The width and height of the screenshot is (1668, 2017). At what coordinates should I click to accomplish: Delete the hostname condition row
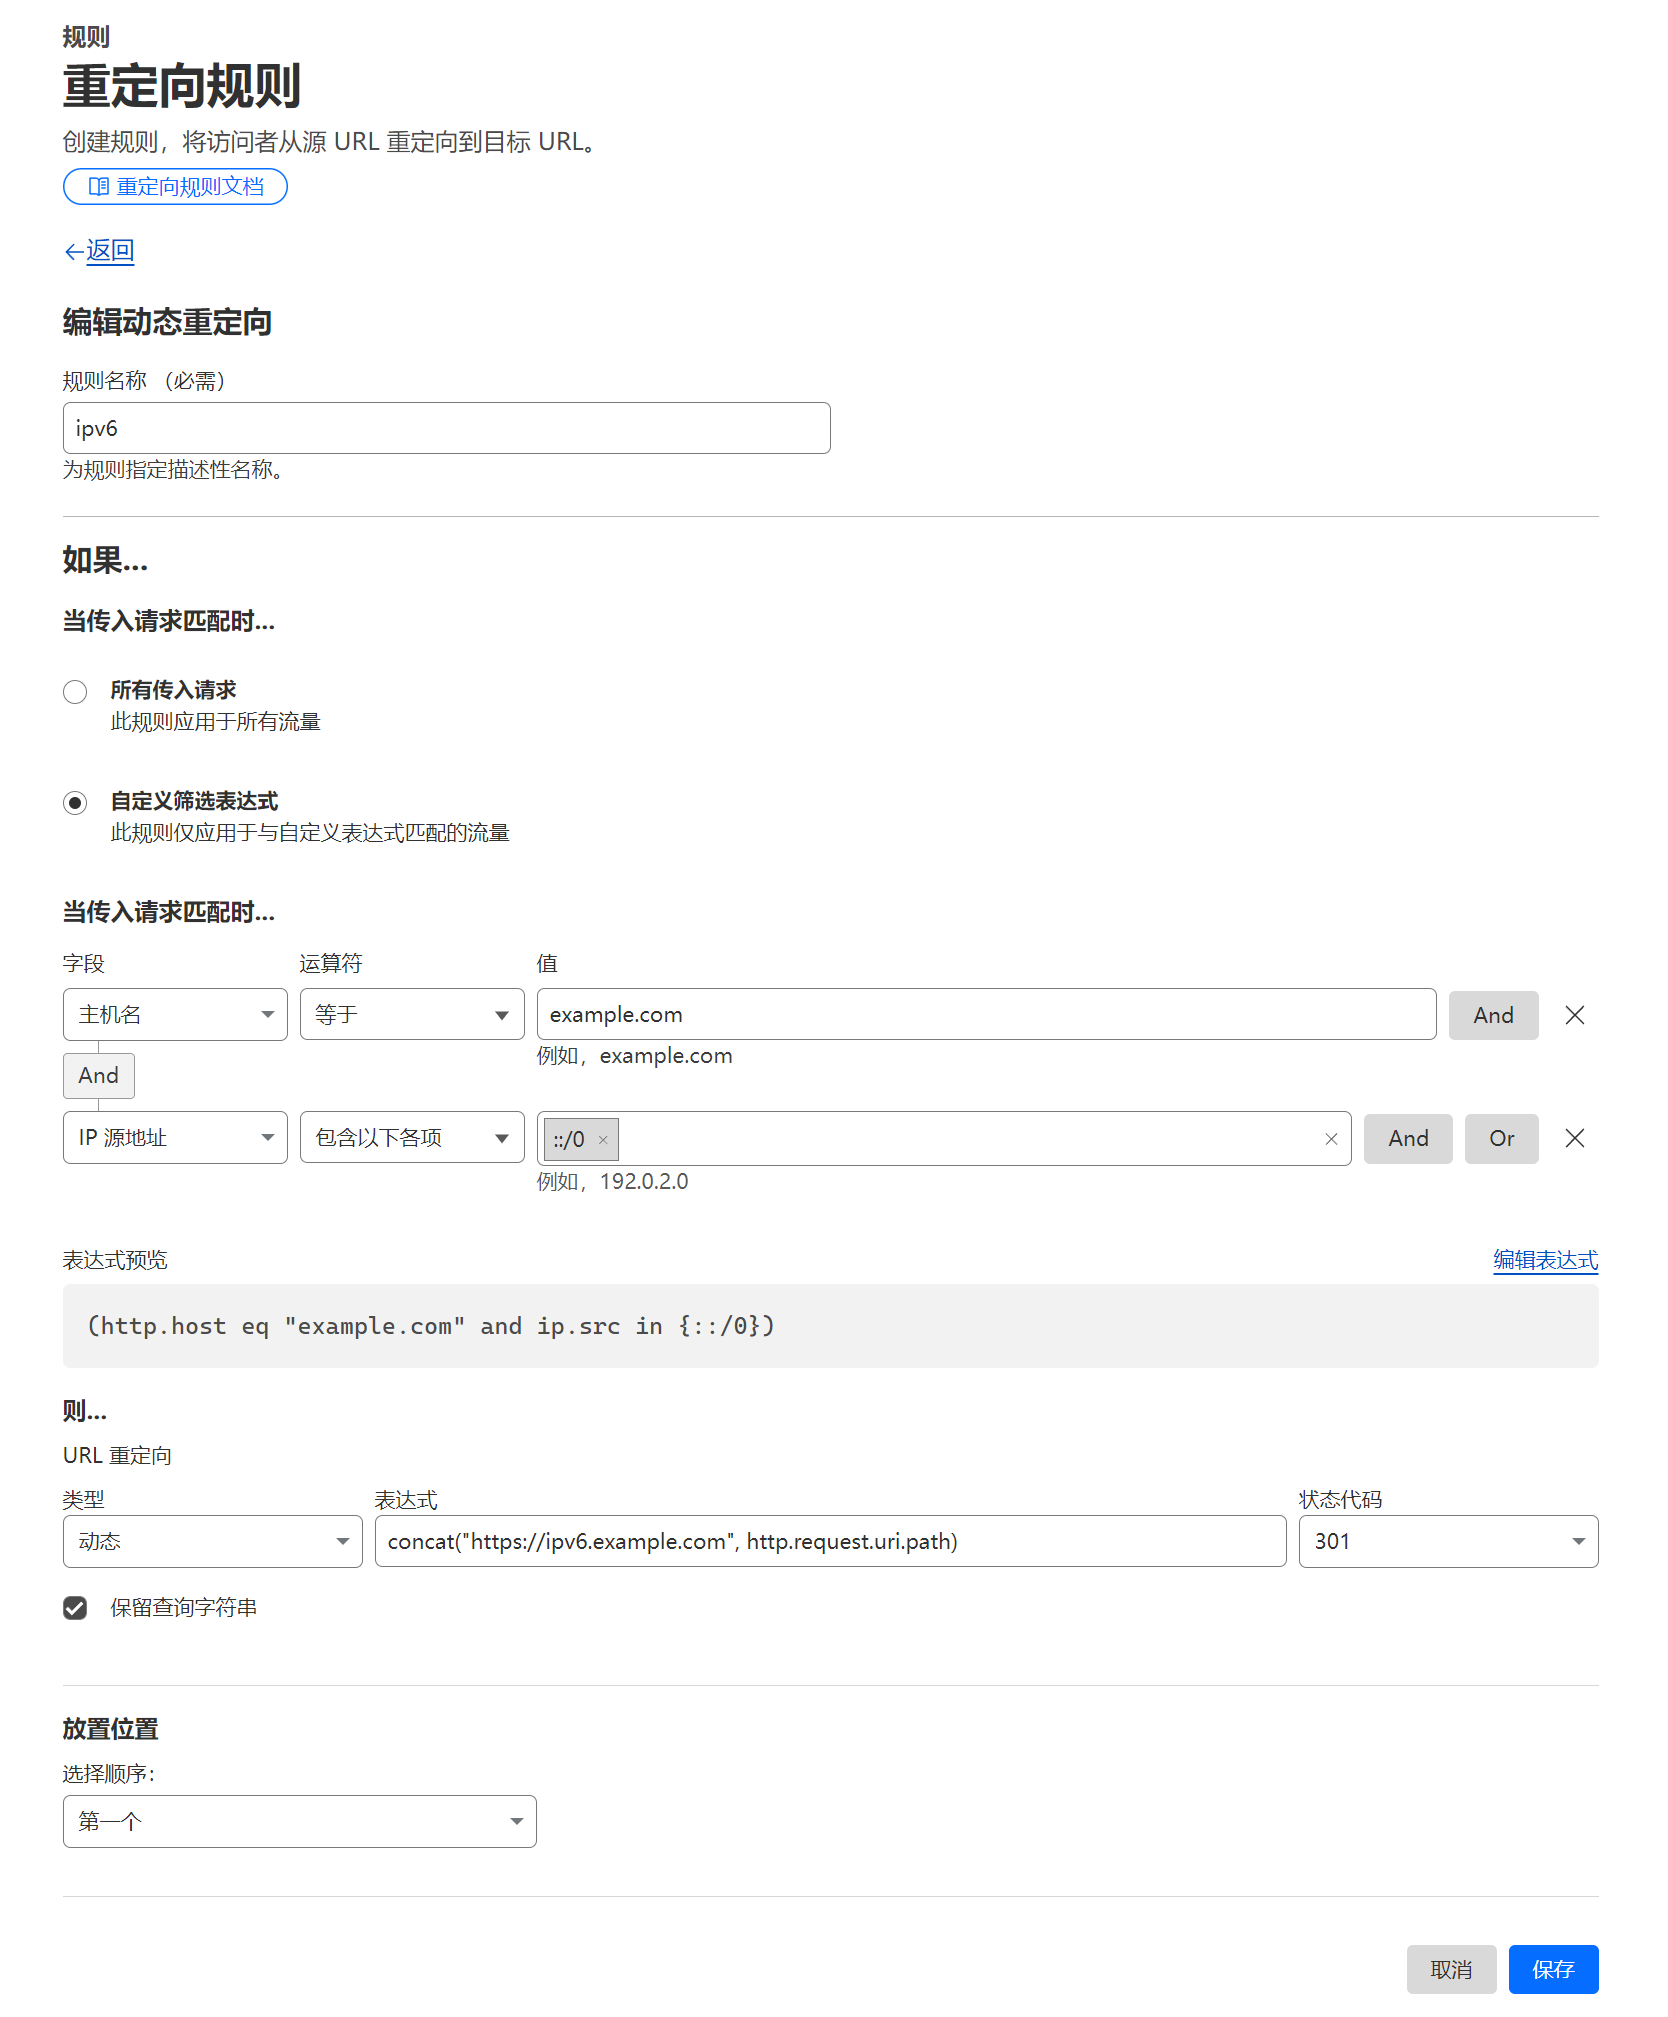pos(1574,1015)
